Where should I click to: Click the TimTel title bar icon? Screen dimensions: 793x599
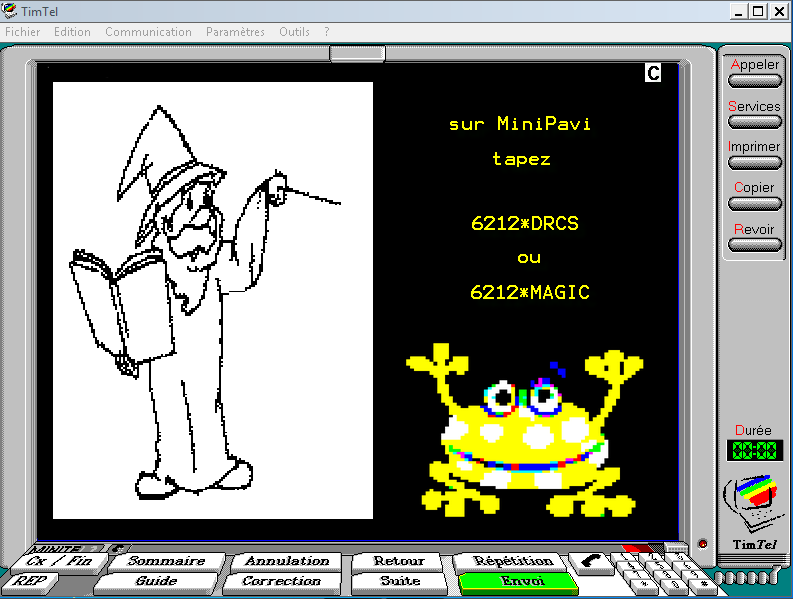(10, 11)
